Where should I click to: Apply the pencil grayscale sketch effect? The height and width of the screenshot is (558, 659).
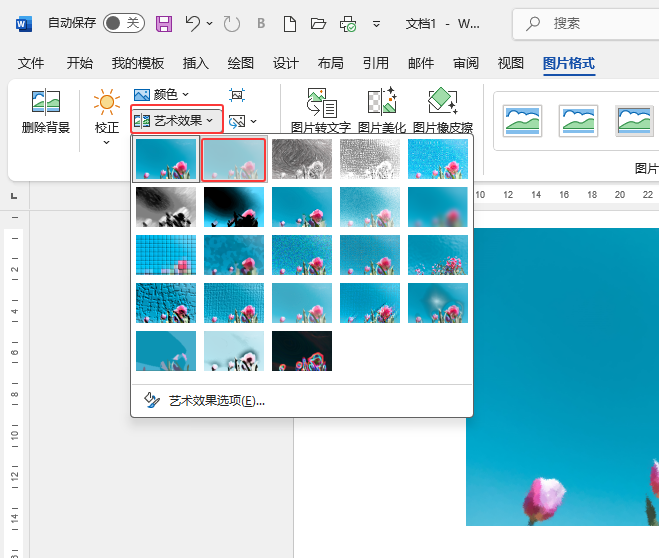coord(302,159)
